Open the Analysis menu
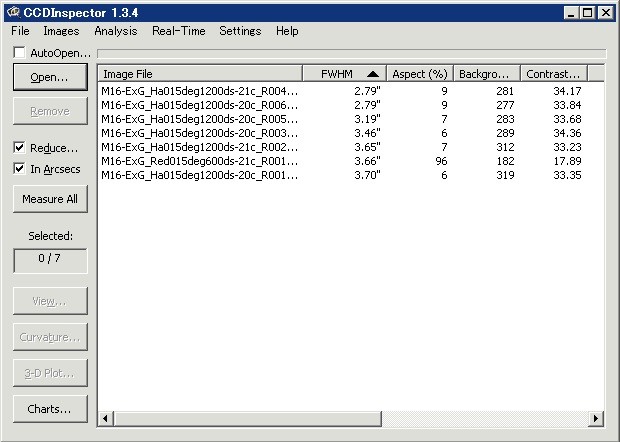The image size is (620, 442). click(115, 31)
